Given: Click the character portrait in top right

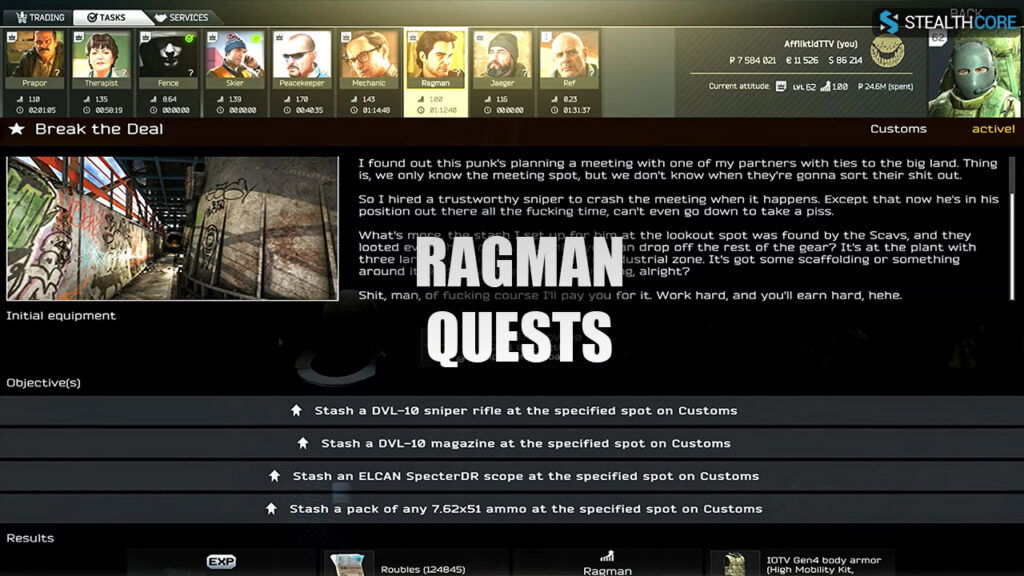Looking at the screenshot, I should (974, 73).
